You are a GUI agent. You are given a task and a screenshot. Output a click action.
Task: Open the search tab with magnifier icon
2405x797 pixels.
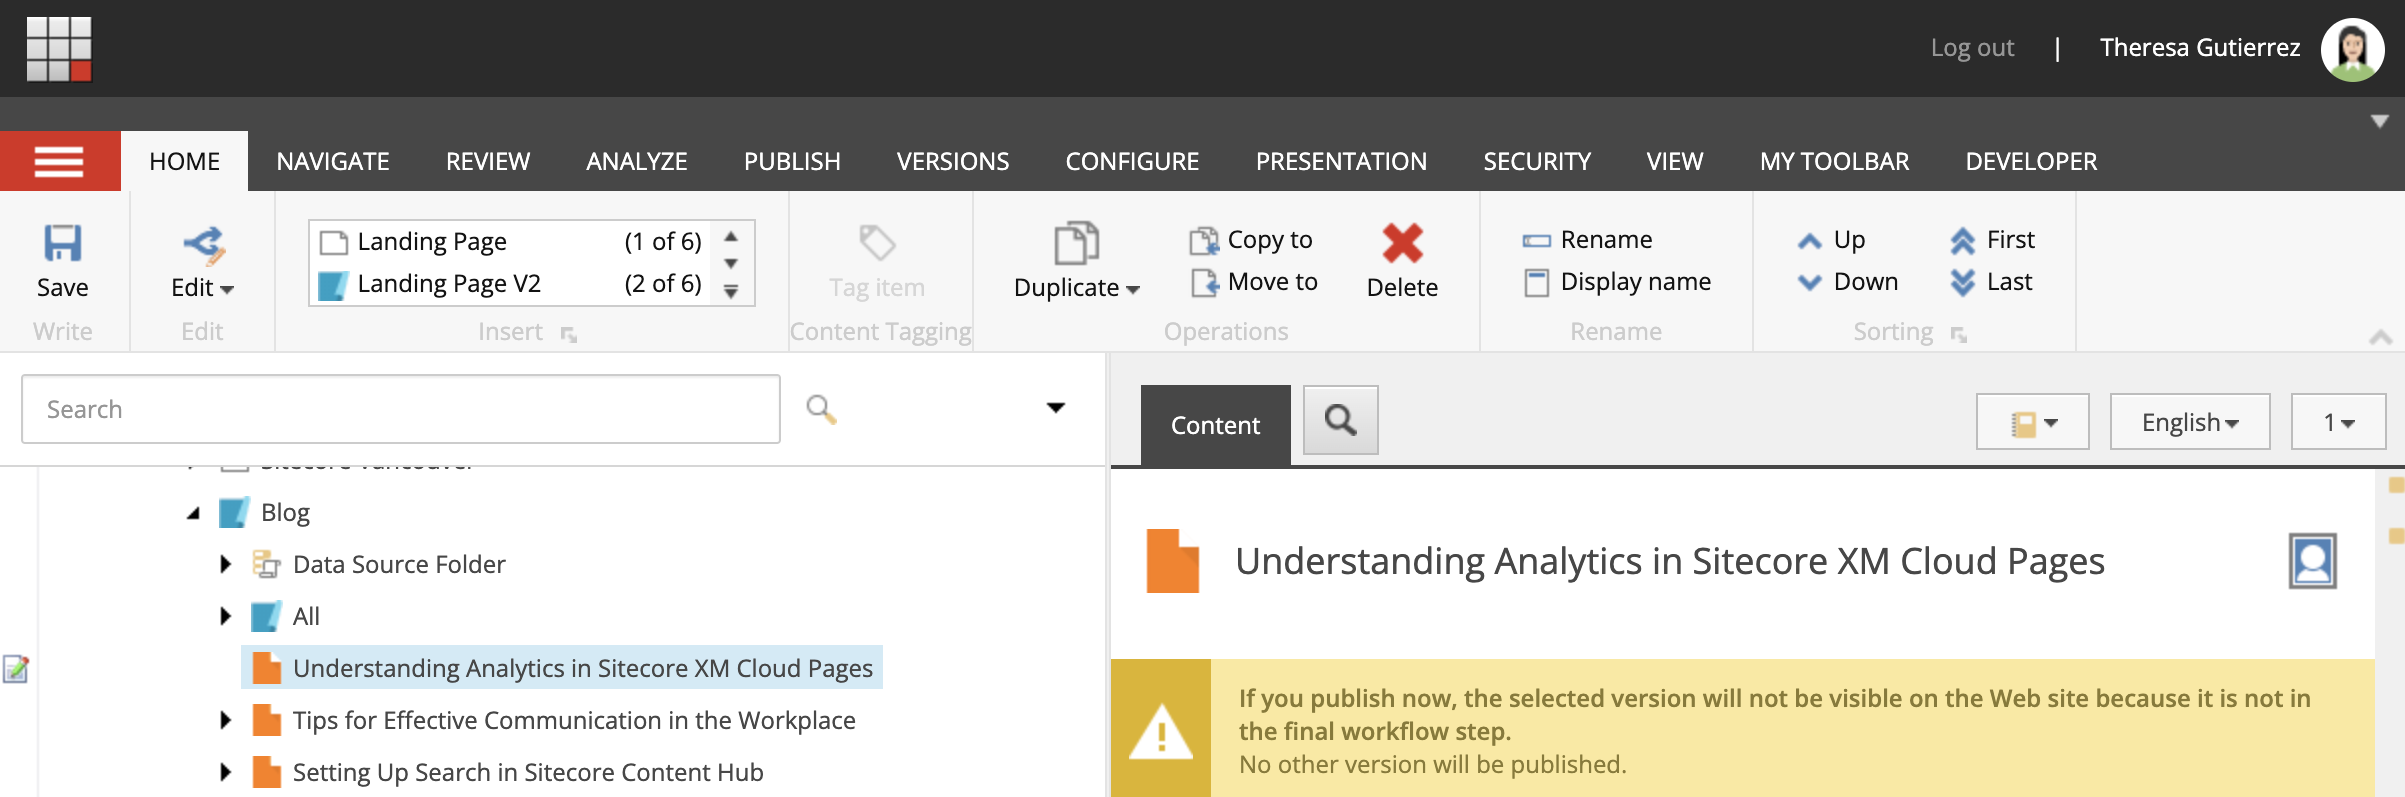tap(1340, 420)
